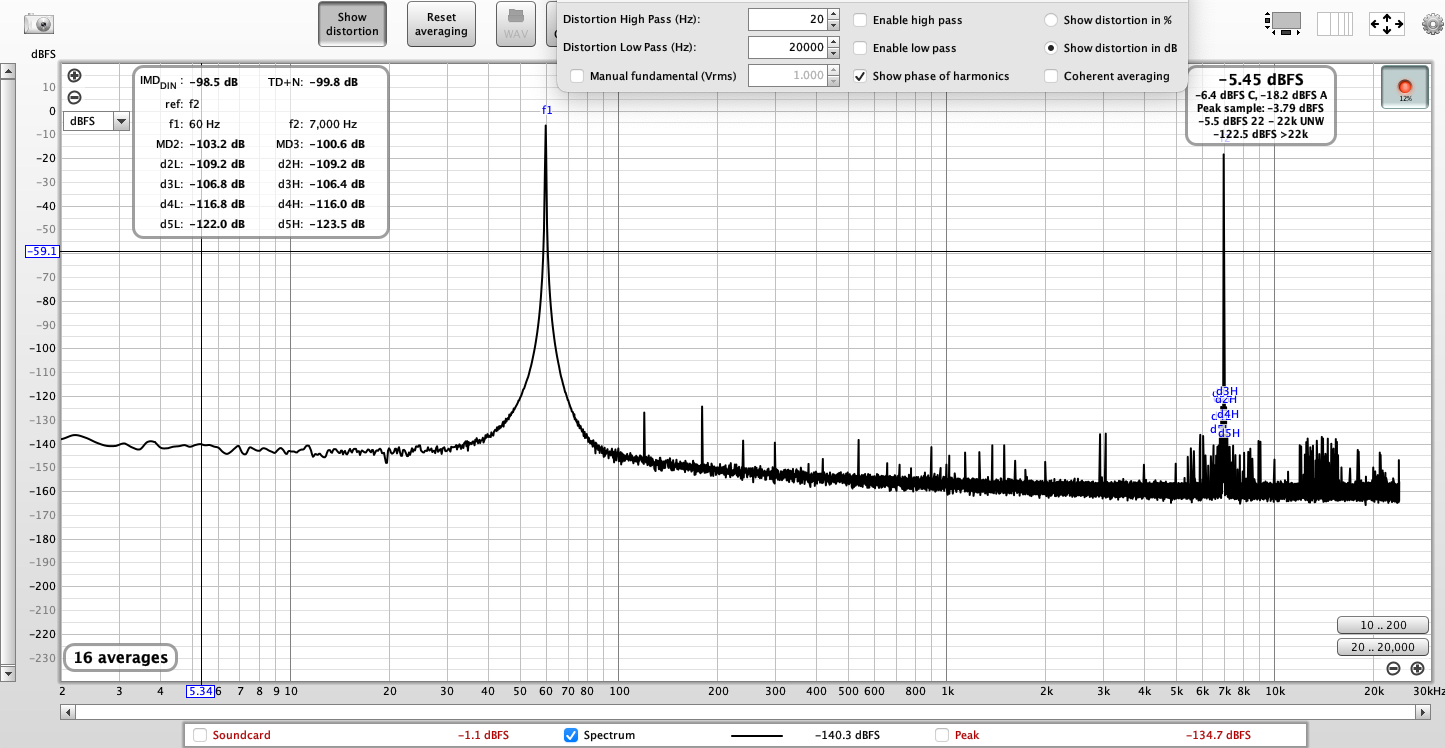Click the Peak -134.7 dBFS value
Screen dimensions: 1445x748
pyautogui.click(x=1217, y=735)
